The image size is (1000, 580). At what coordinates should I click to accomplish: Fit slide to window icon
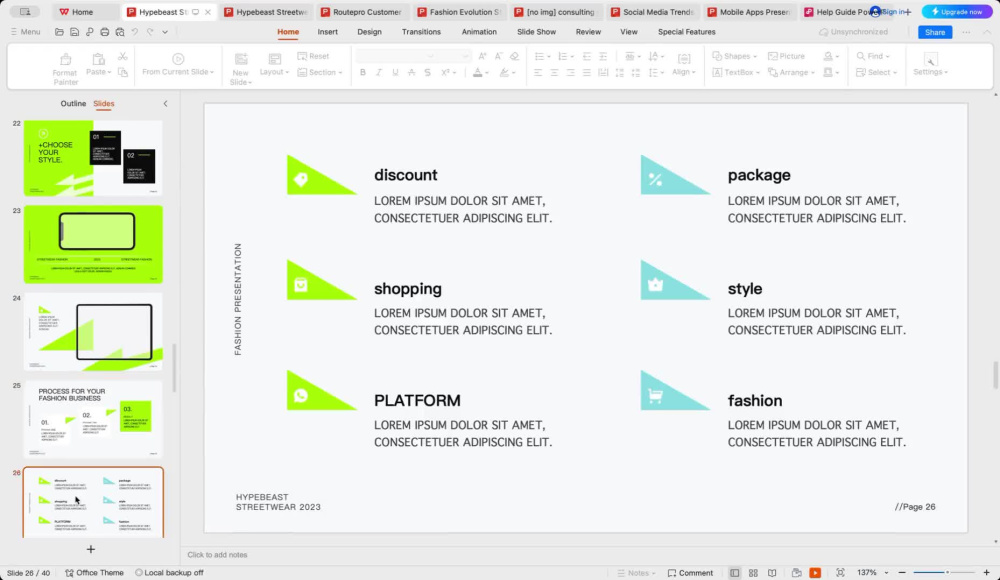click(x=840, y=573)
